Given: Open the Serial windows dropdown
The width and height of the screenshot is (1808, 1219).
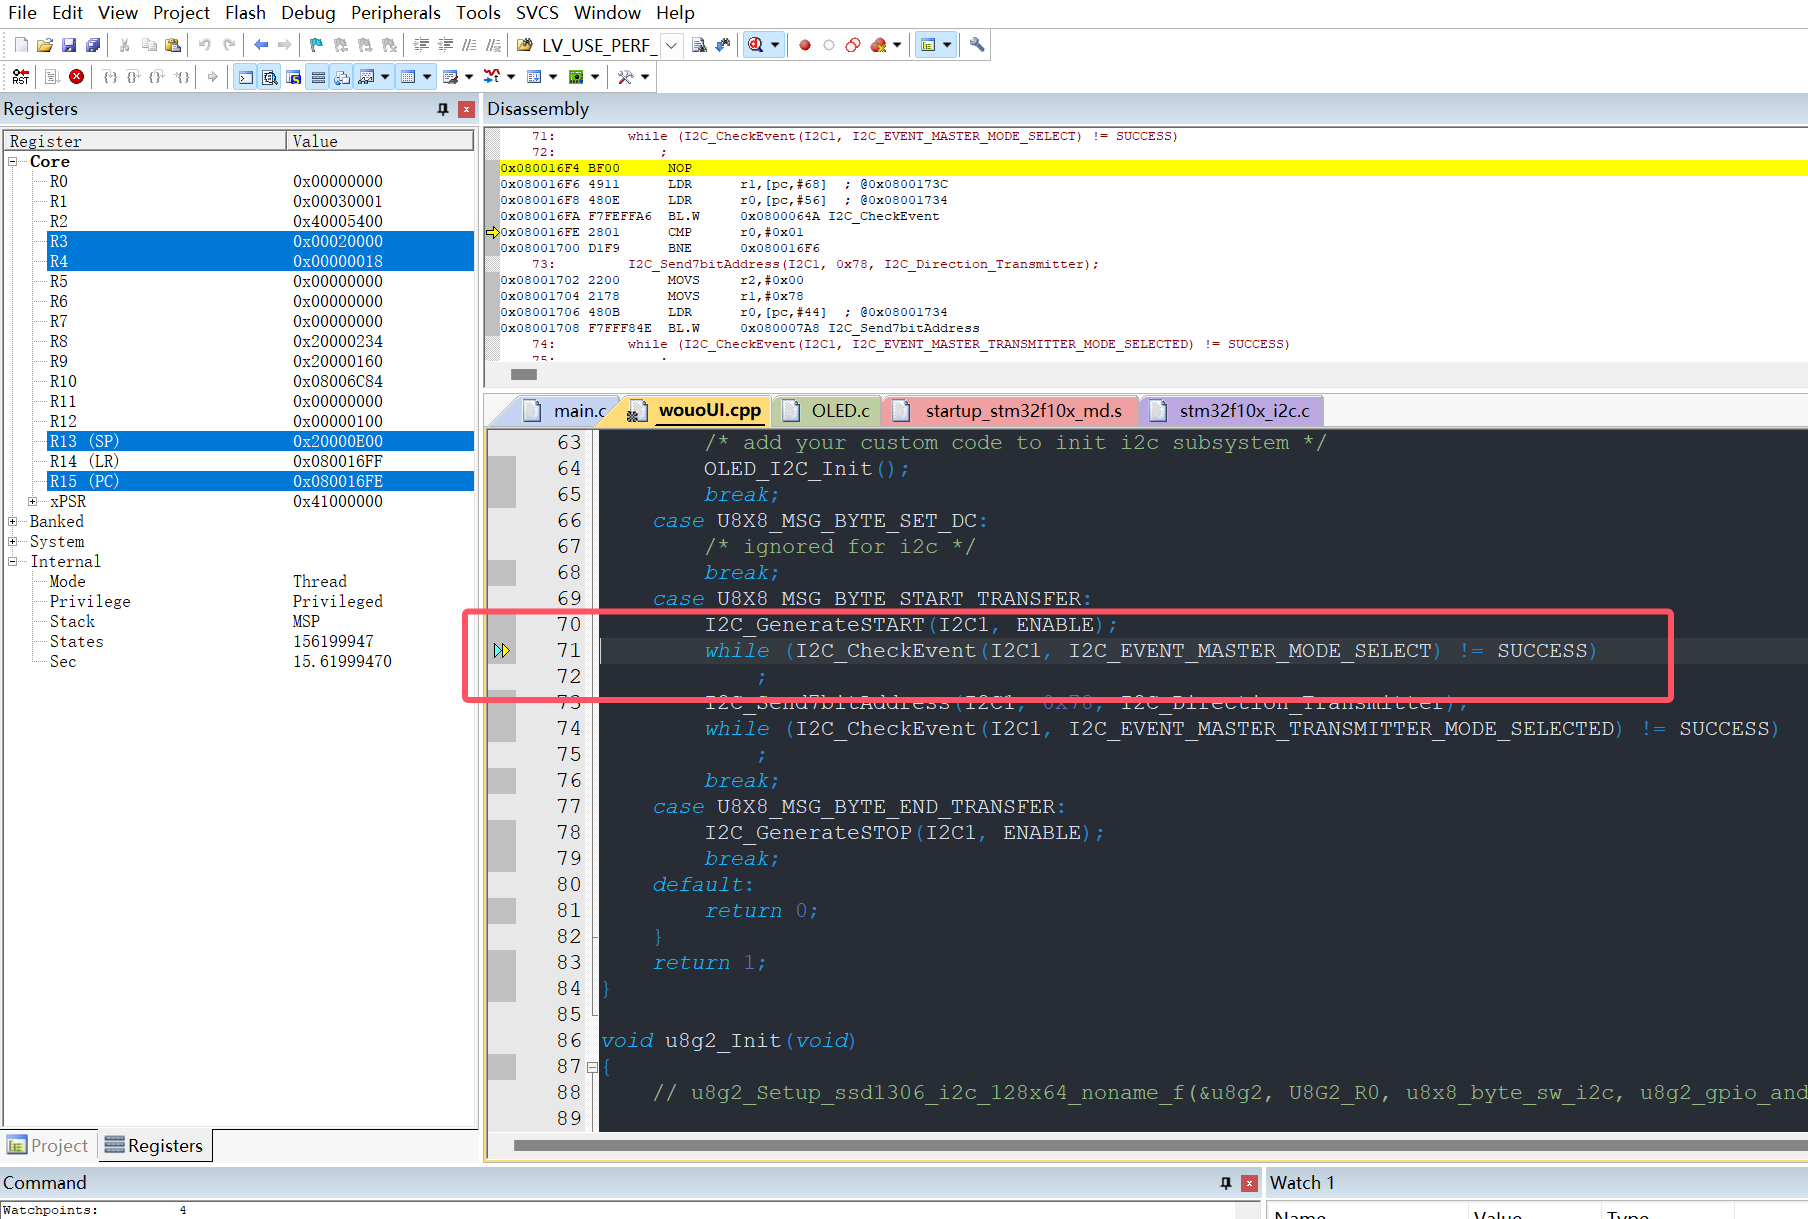Looking at the screenshot, I should click(469, 77).
